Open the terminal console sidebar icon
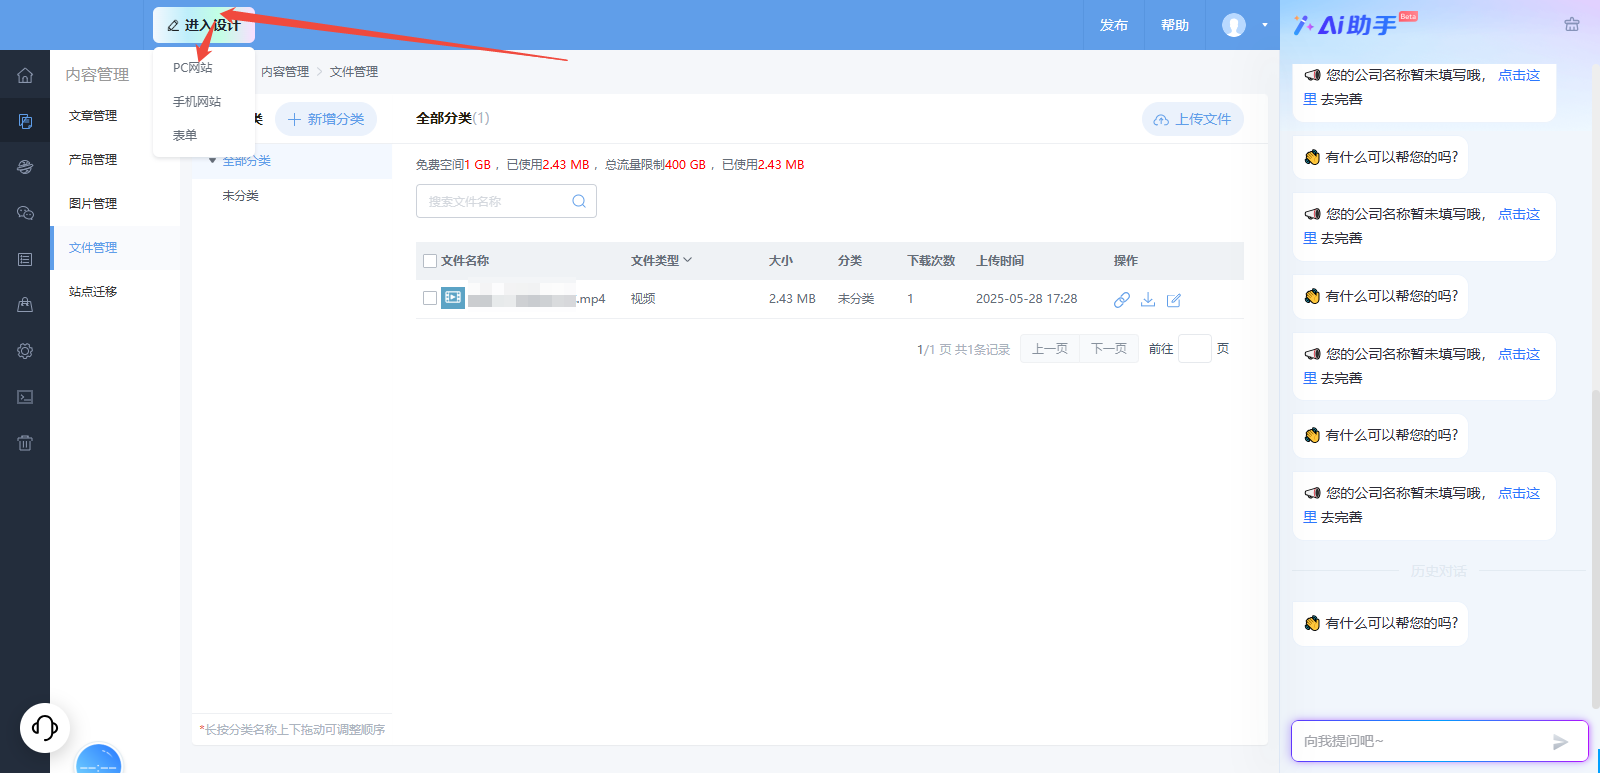1600x773 pixels. (x=25, y=397)
